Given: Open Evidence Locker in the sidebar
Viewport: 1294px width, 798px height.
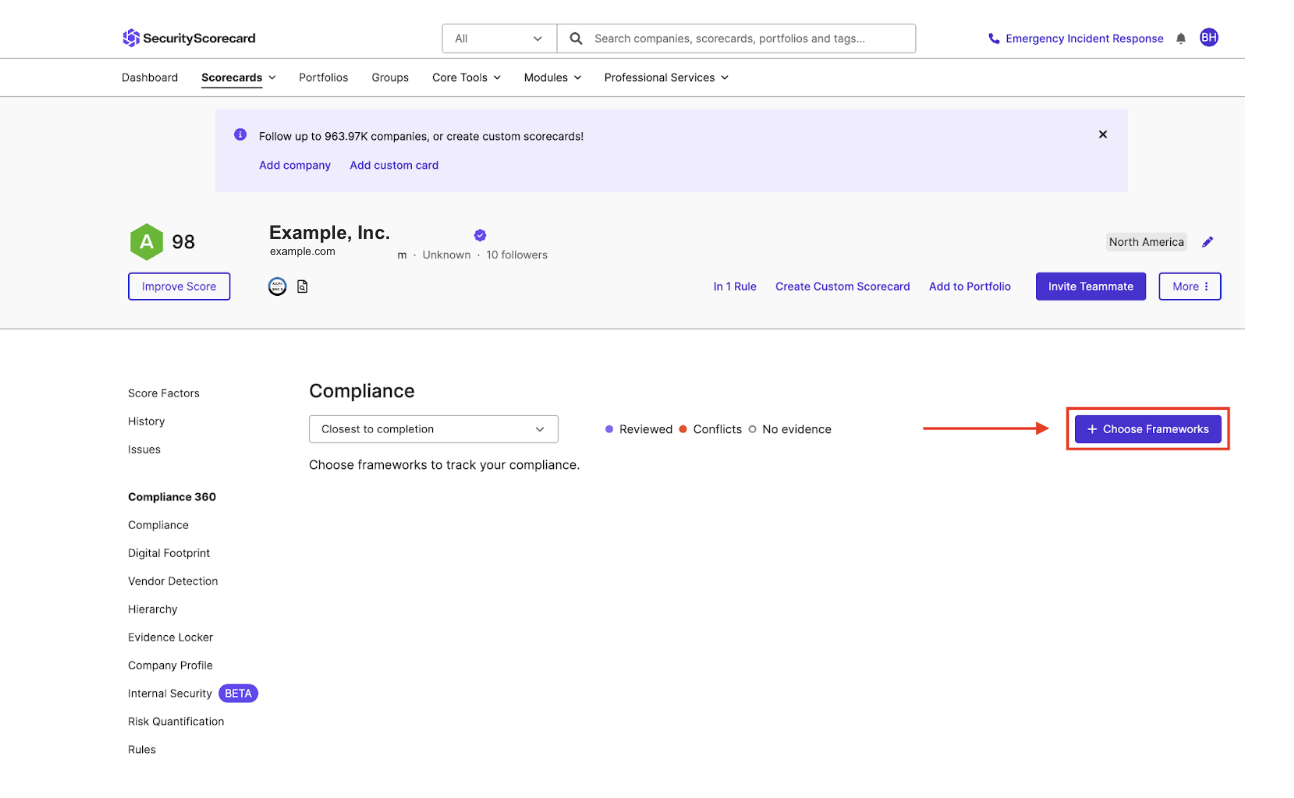Looking at the screenshot, I should tap(171, 637).
